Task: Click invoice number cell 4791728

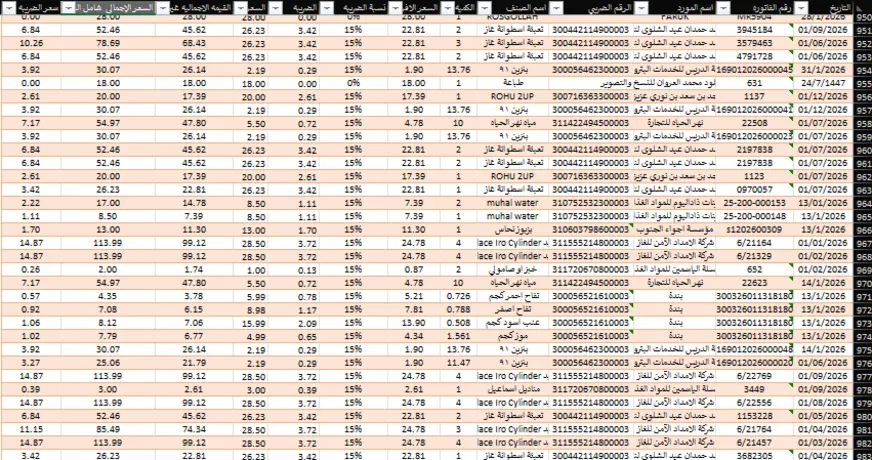Action: (x=755, y=56)
